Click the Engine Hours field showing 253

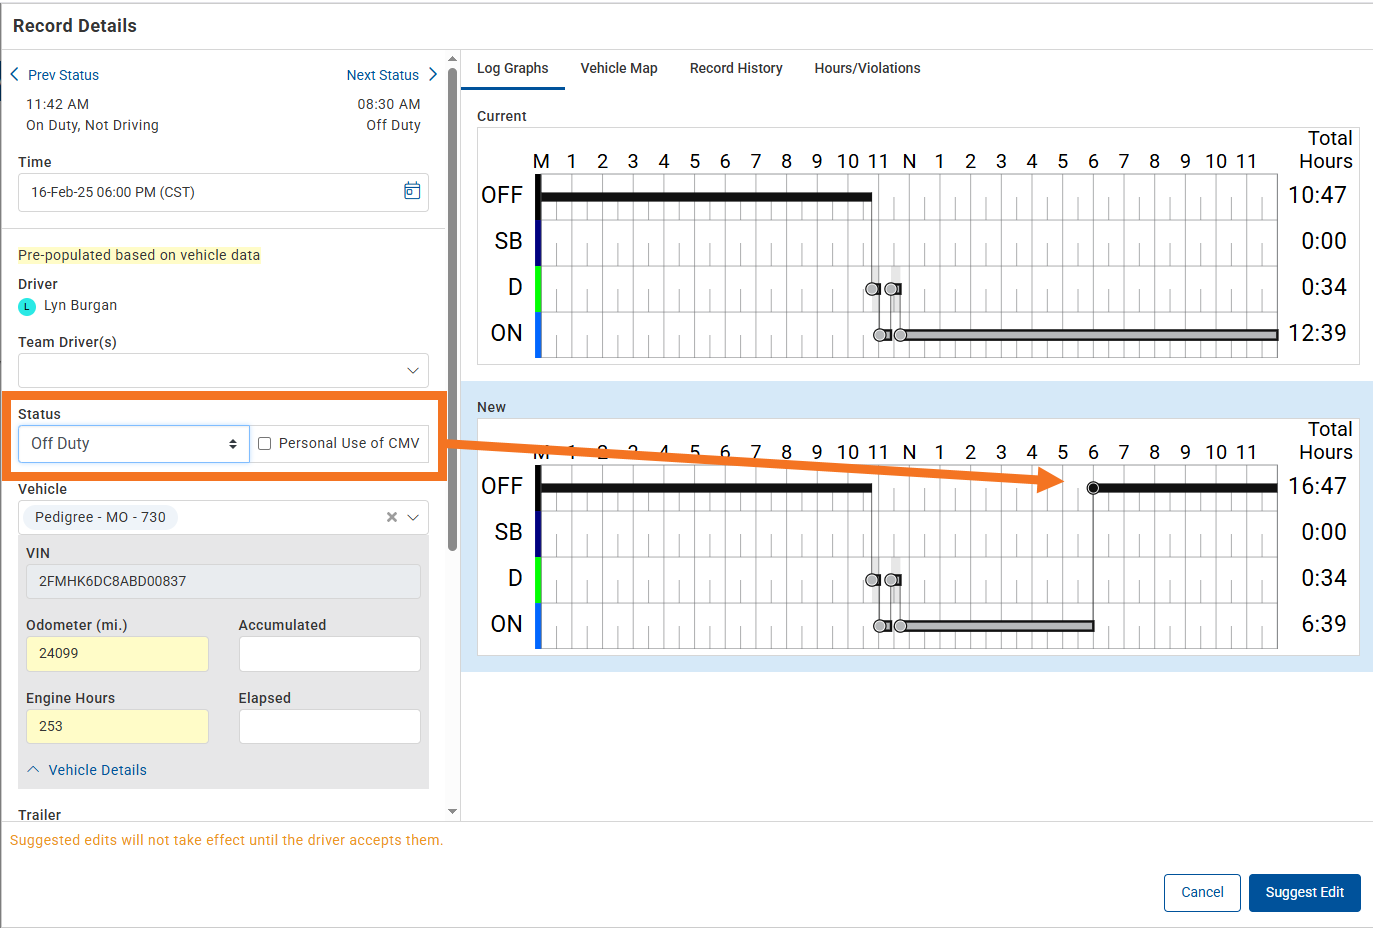coord(117,727)
